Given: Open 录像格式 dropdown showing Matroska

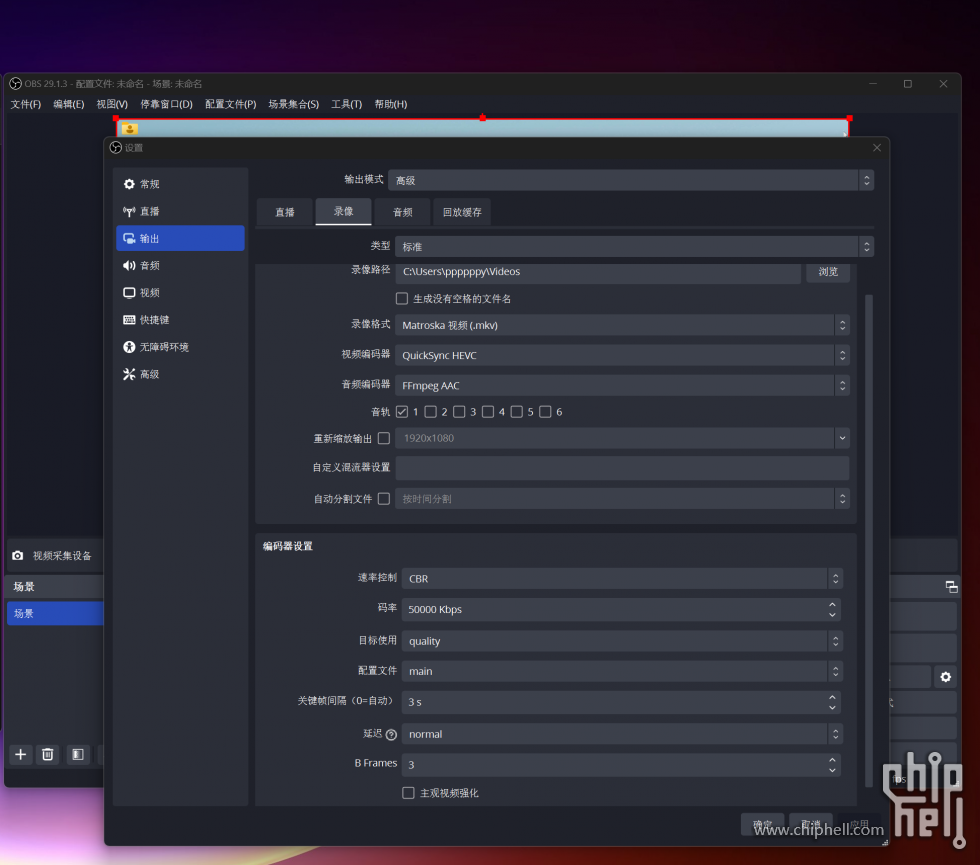Looking at the screenshot, I should coord(622,325).
